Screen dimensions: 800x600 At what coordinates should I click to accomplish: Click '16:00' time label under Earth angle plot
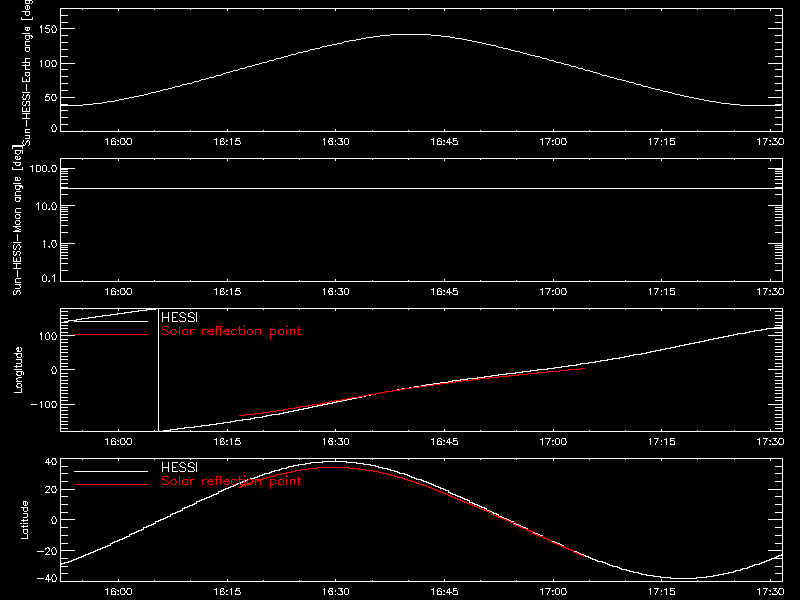click(118, 141)
